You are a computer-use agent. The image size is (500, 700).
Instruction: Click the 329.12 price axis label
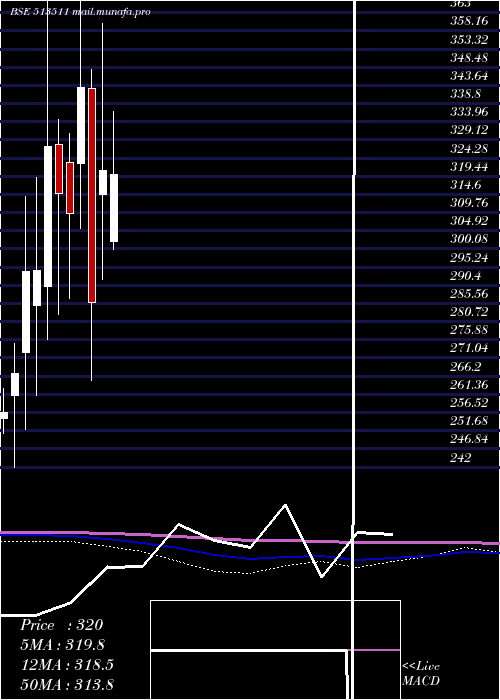pyautogui.click(x=469, y=130)
